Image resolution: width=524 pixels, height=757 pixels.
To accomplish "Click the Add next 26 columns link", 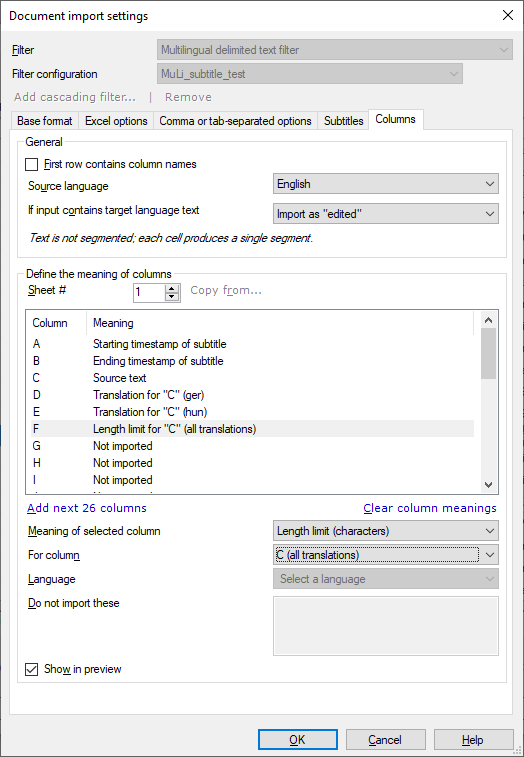I will tap(87, 508).
